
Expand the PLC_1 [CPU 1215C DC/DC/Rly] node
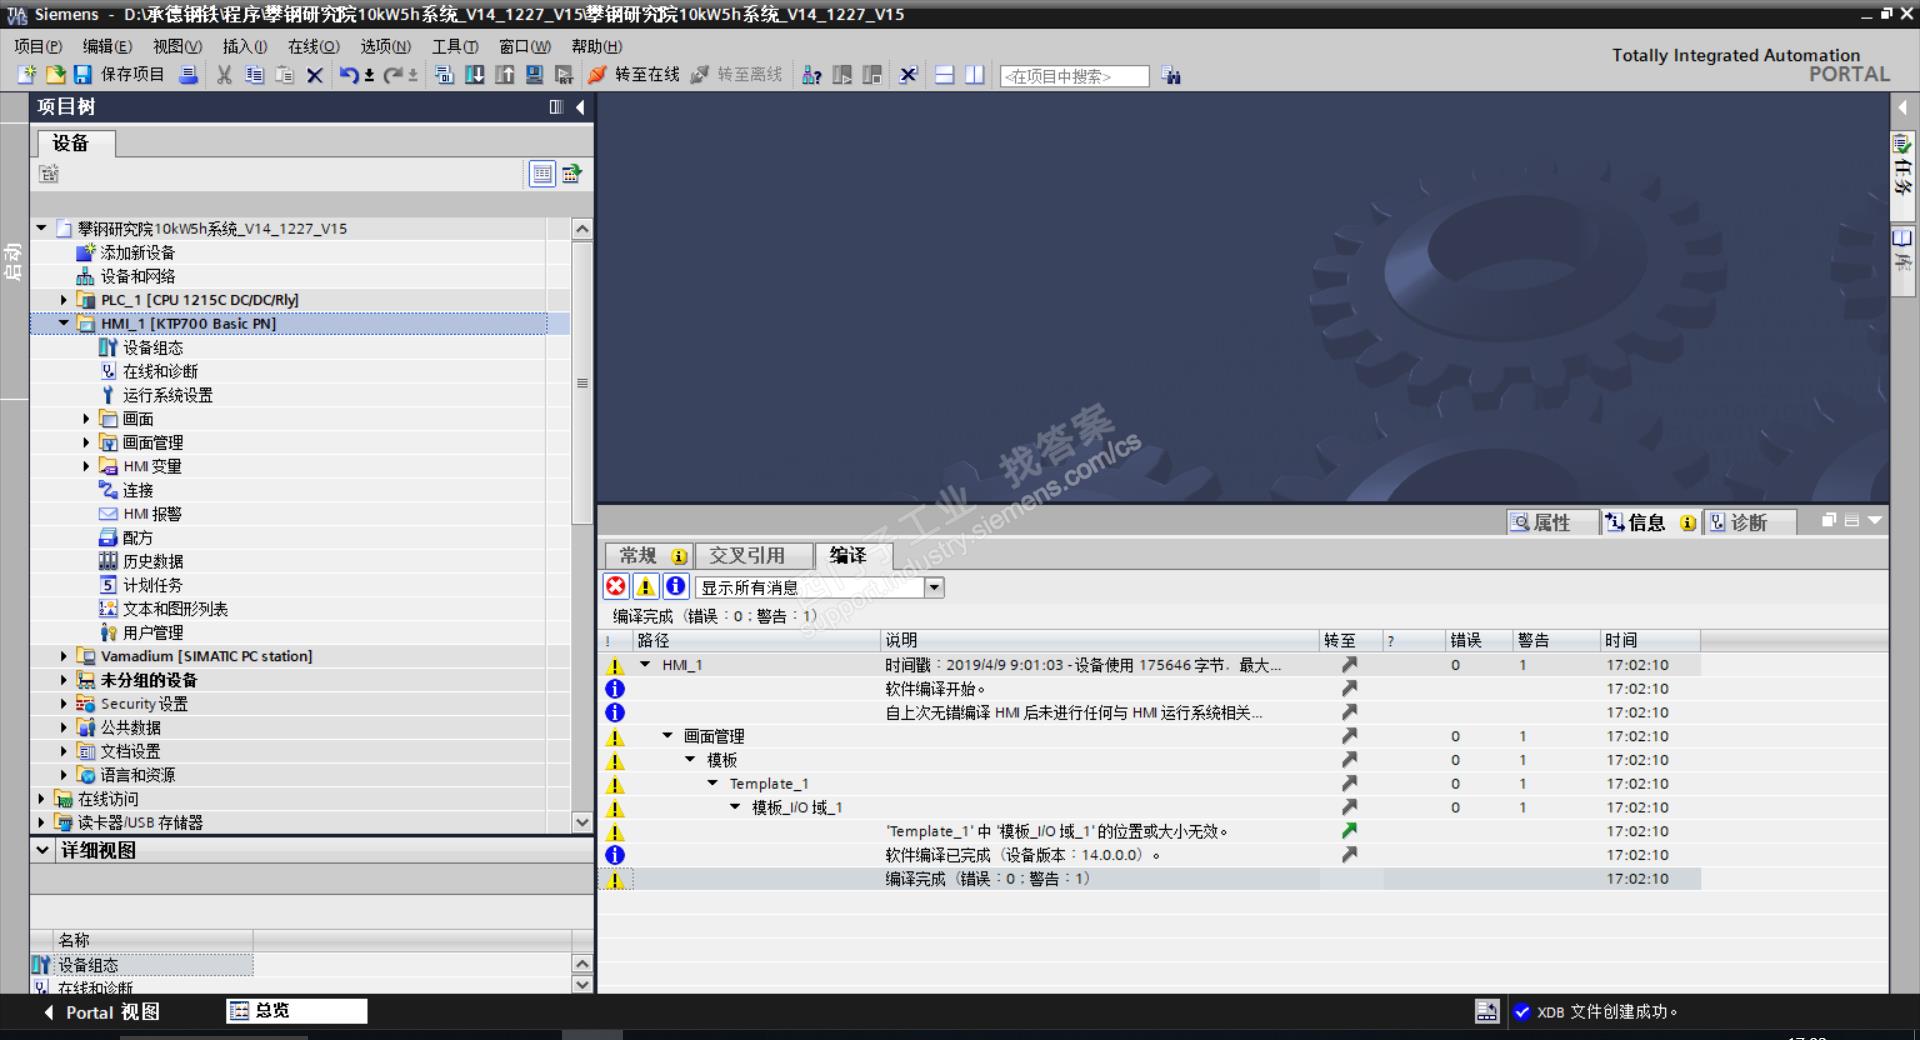pyautogui.click(x=64, y=300)
